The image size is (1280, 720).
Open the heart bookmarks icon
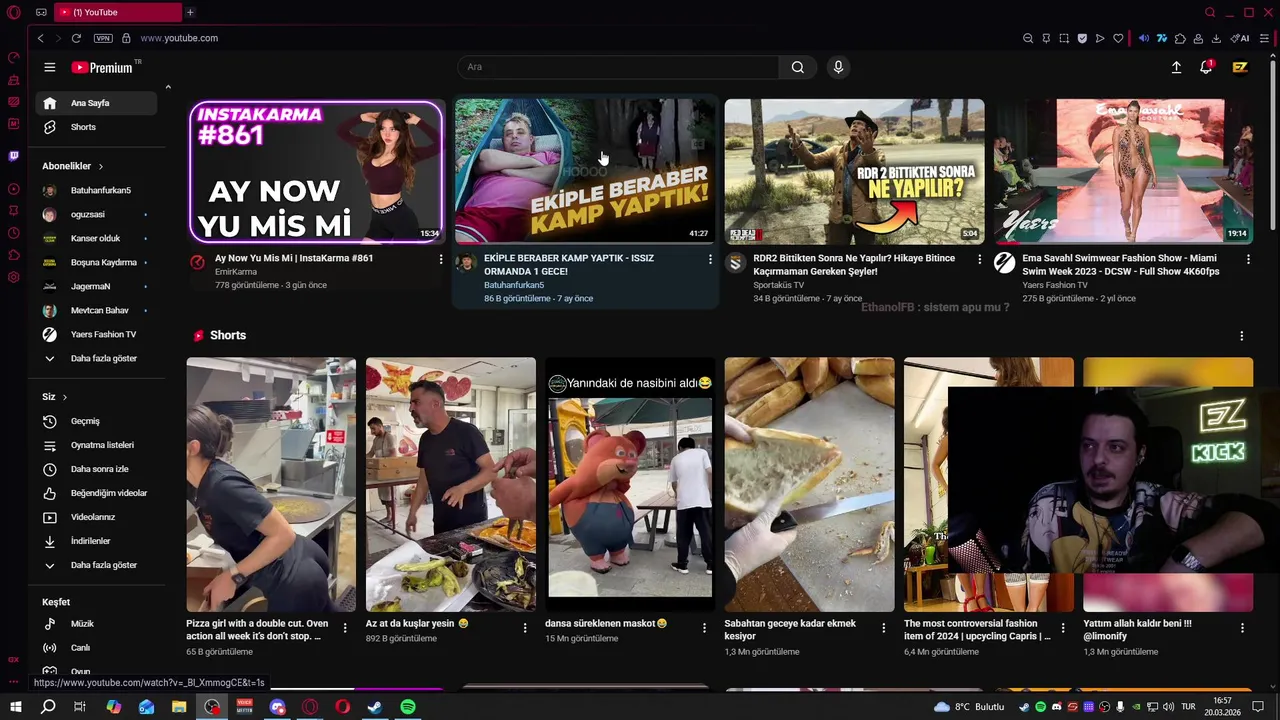pos(1118,38)
